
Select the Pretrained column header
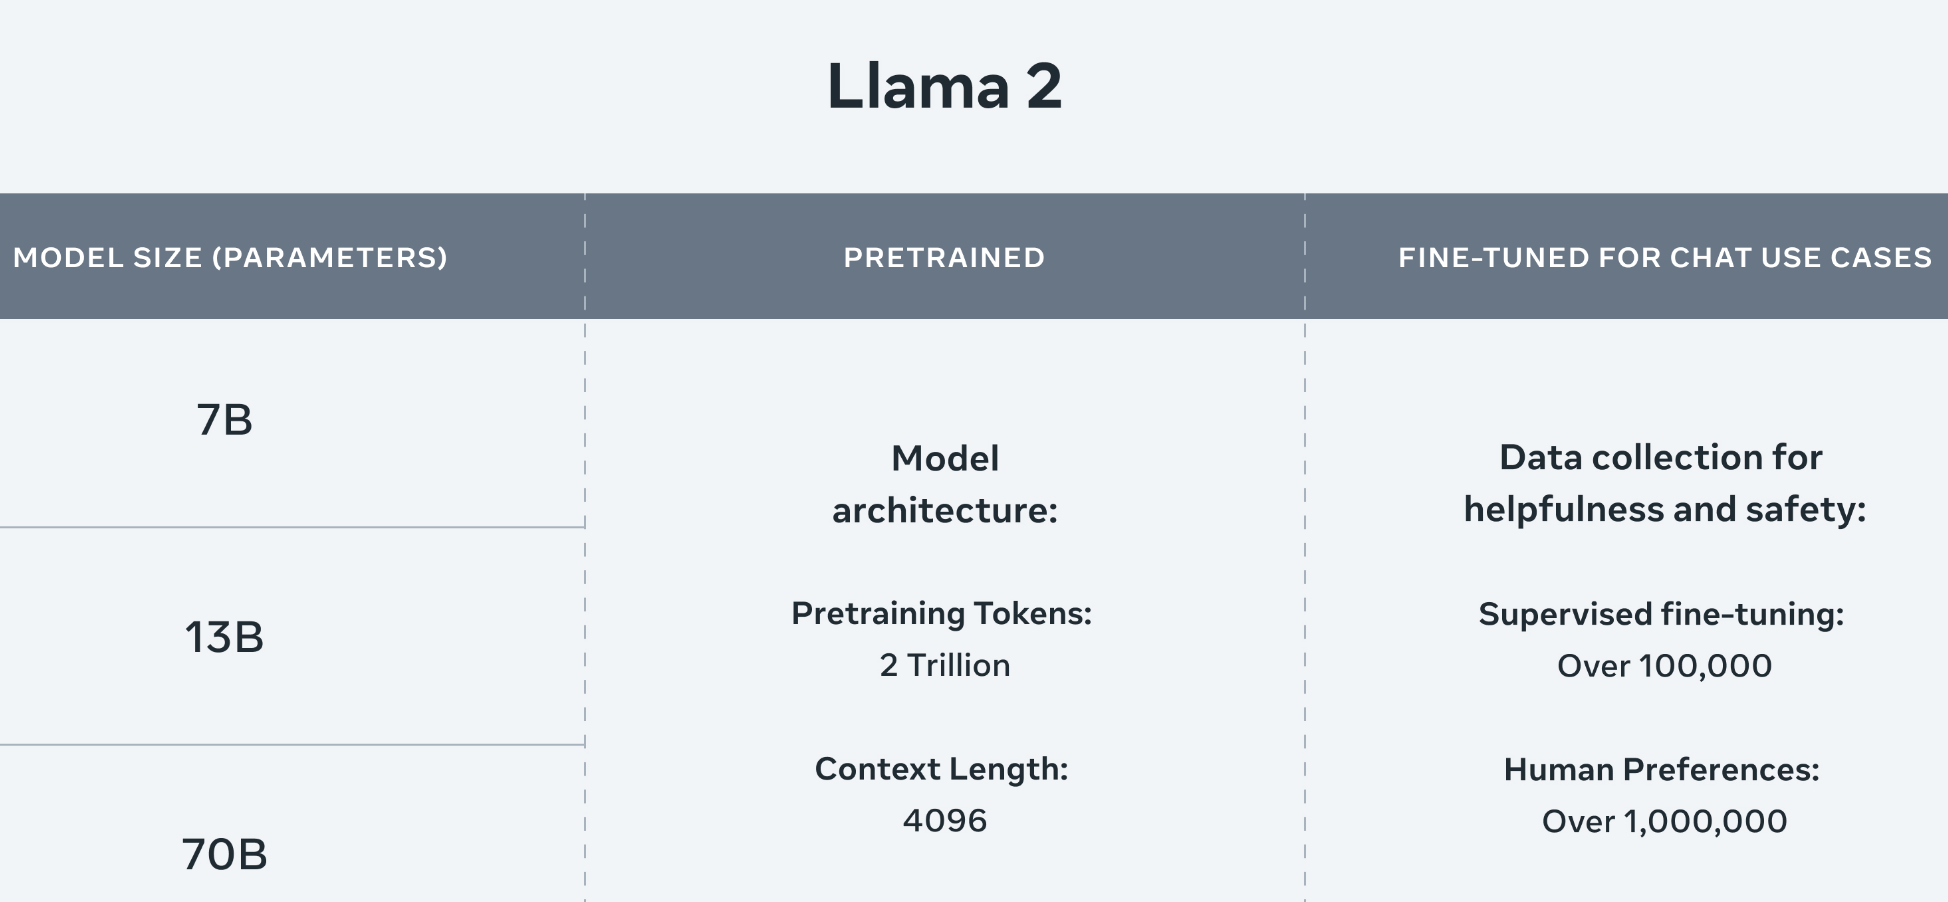click(944, 258)
